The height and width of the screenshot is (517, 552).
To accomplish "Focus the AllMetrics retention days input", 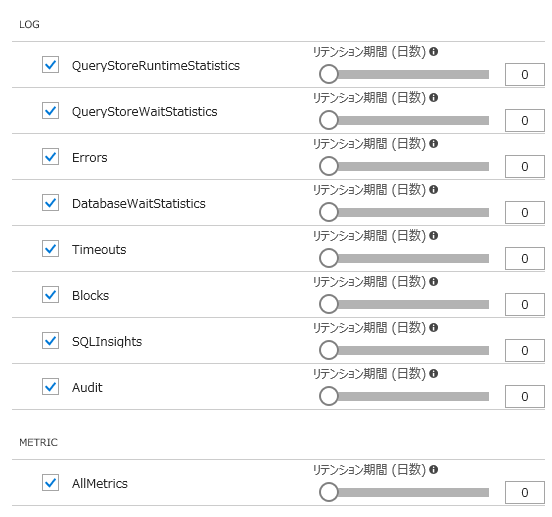I will 525,493.
